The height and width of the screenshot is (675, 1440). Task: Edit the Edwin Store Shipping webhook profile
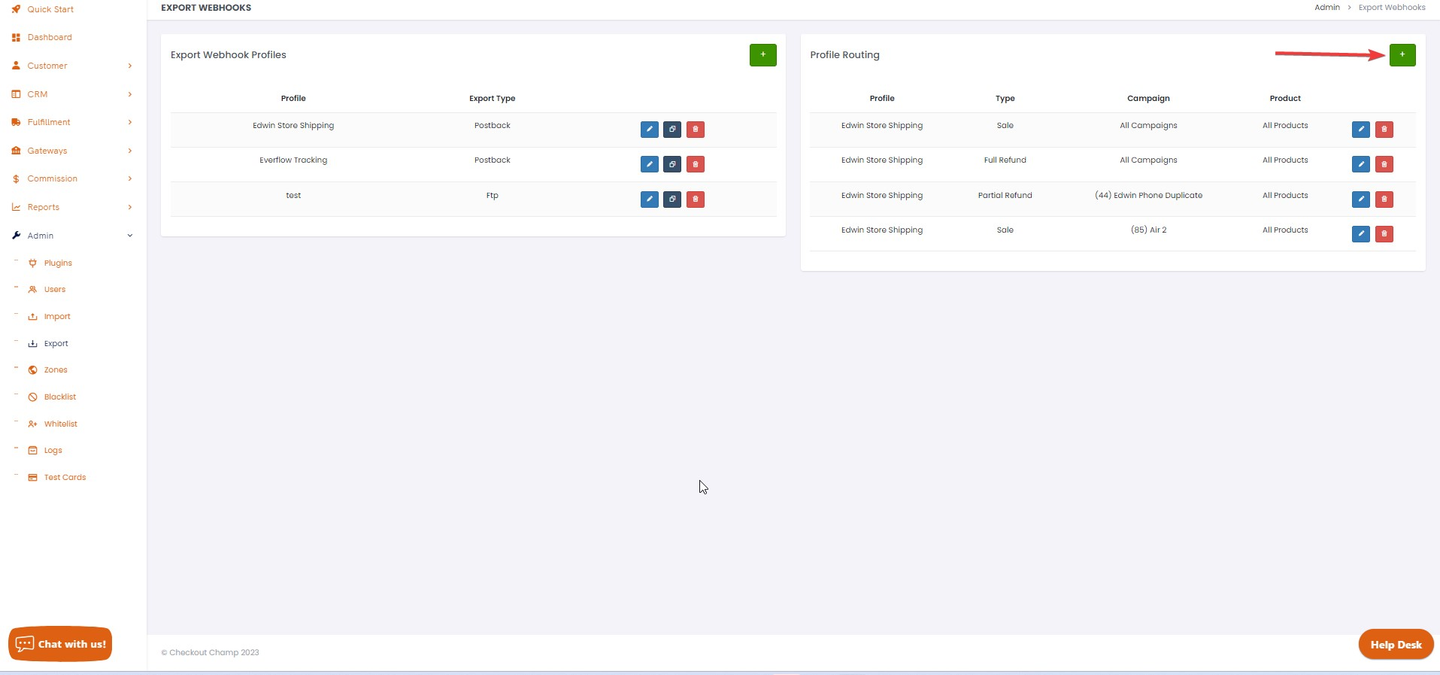pyautogui.click(x=649, y=129)
